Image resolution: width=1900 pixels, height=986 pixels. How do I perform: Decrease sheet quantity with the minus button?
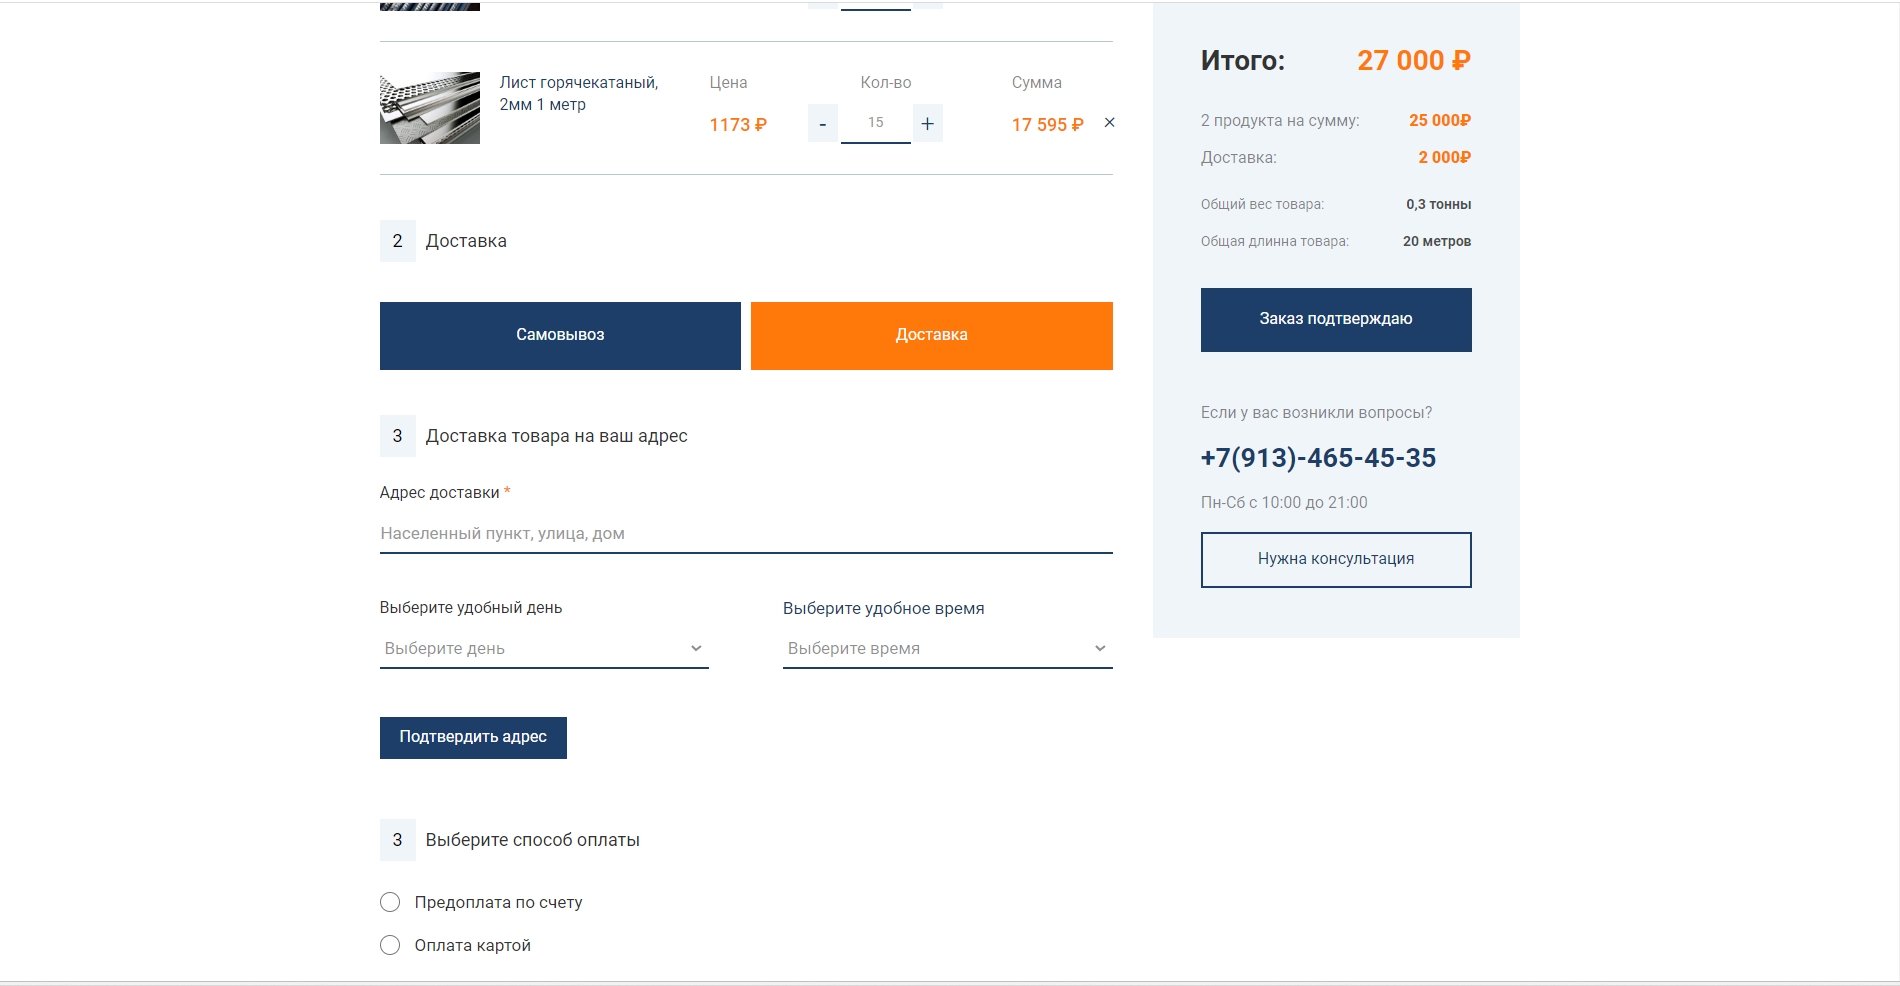click(822, 124)
